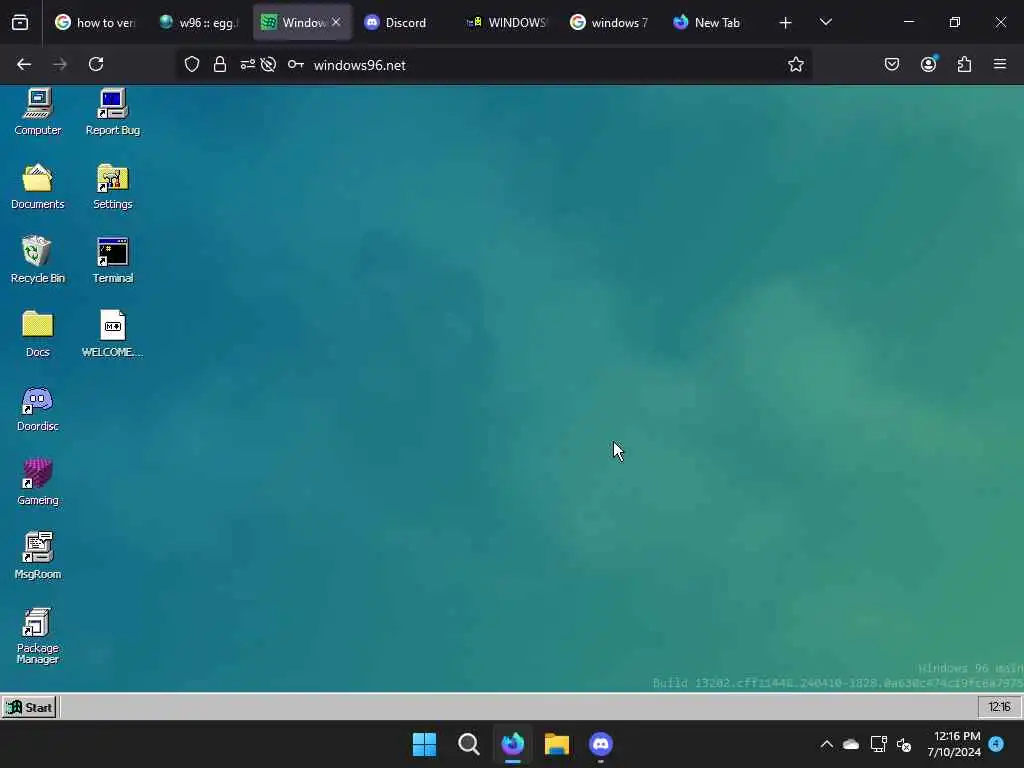Image resolution: width=1024 pixels, height=768 pixels.
Task: Open the Extensions puzzle icon
Action: (x=964, y=64)
